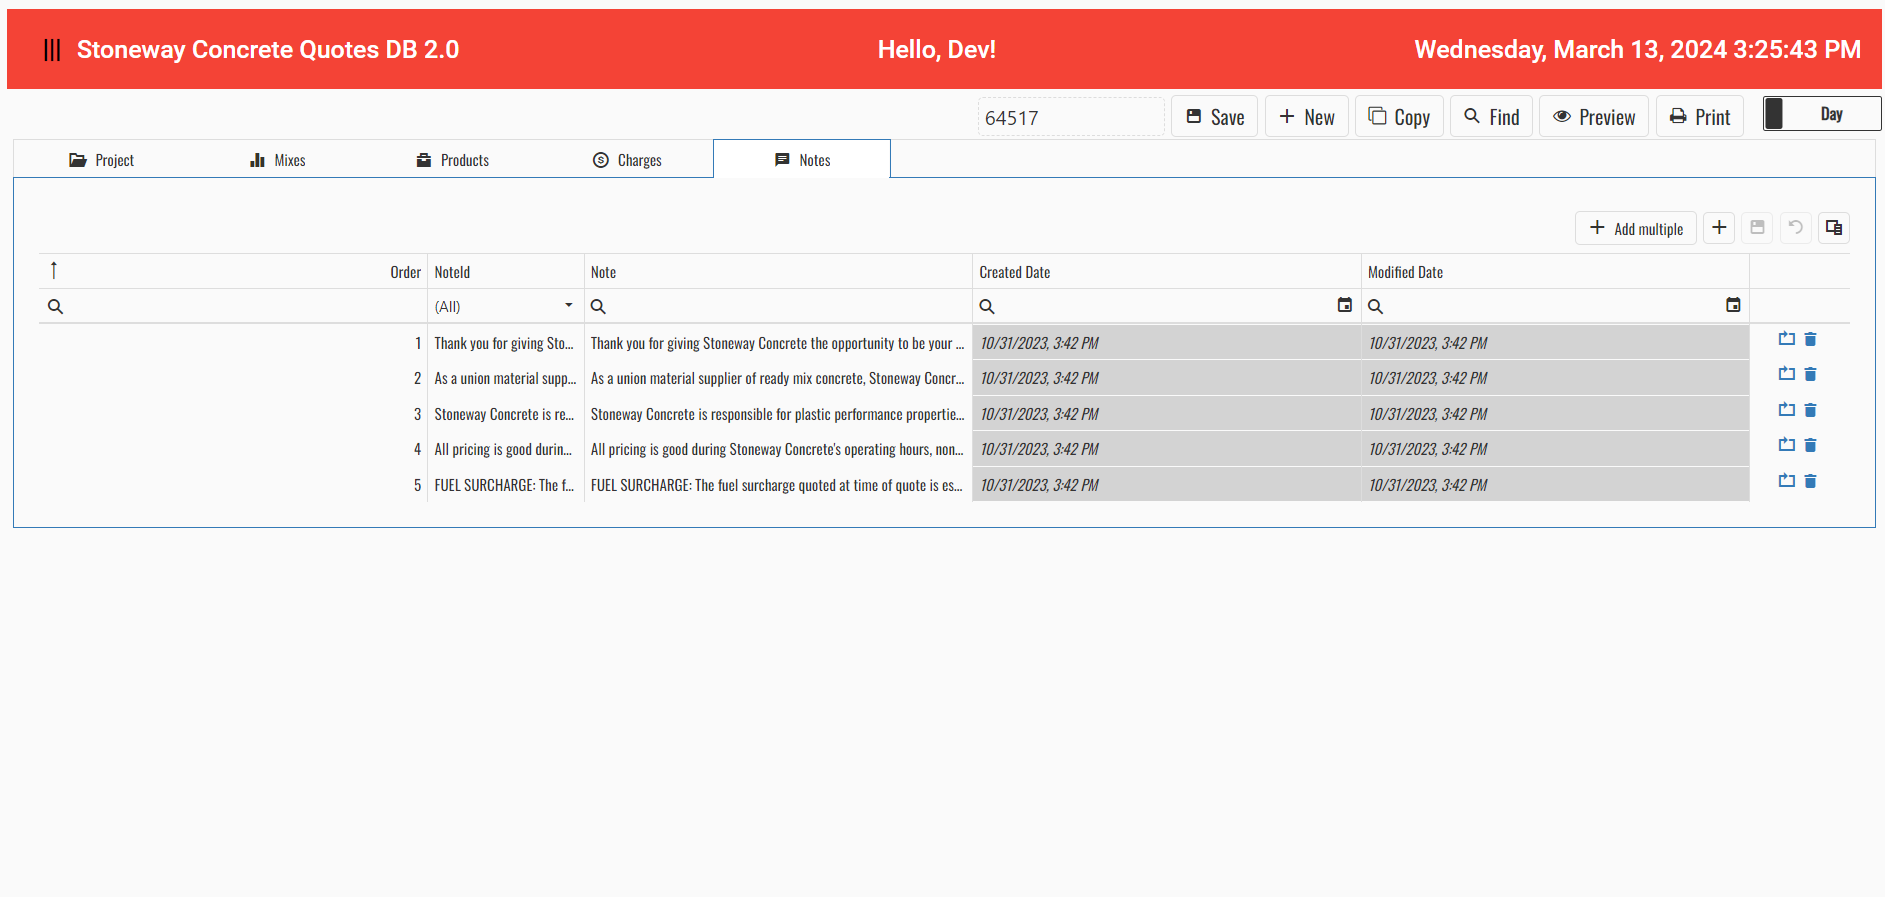Viewport: 1885px width, 897px height.
Task: Open the column chooser icon
Action: 1834,228
